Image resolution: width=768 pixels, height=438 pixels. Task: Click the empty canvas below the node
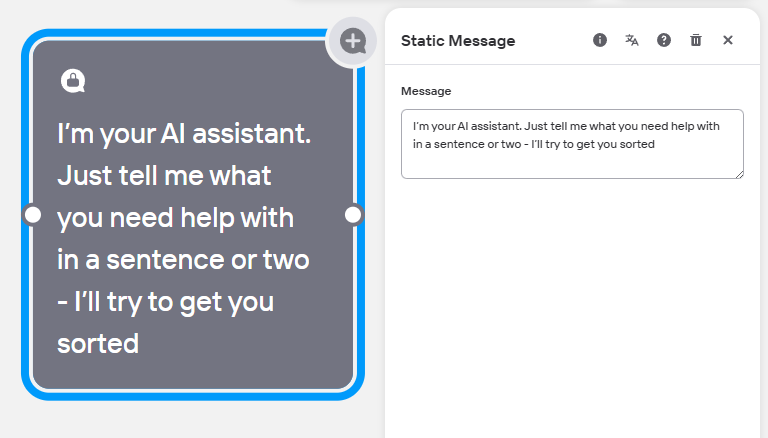(x=192, y=420)
